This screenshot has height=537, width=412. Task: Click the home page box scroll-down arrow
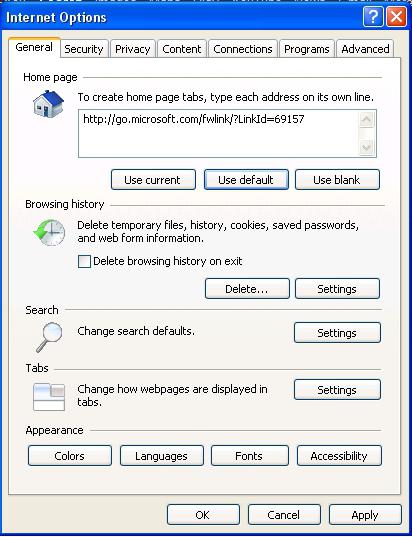(367, 148)
